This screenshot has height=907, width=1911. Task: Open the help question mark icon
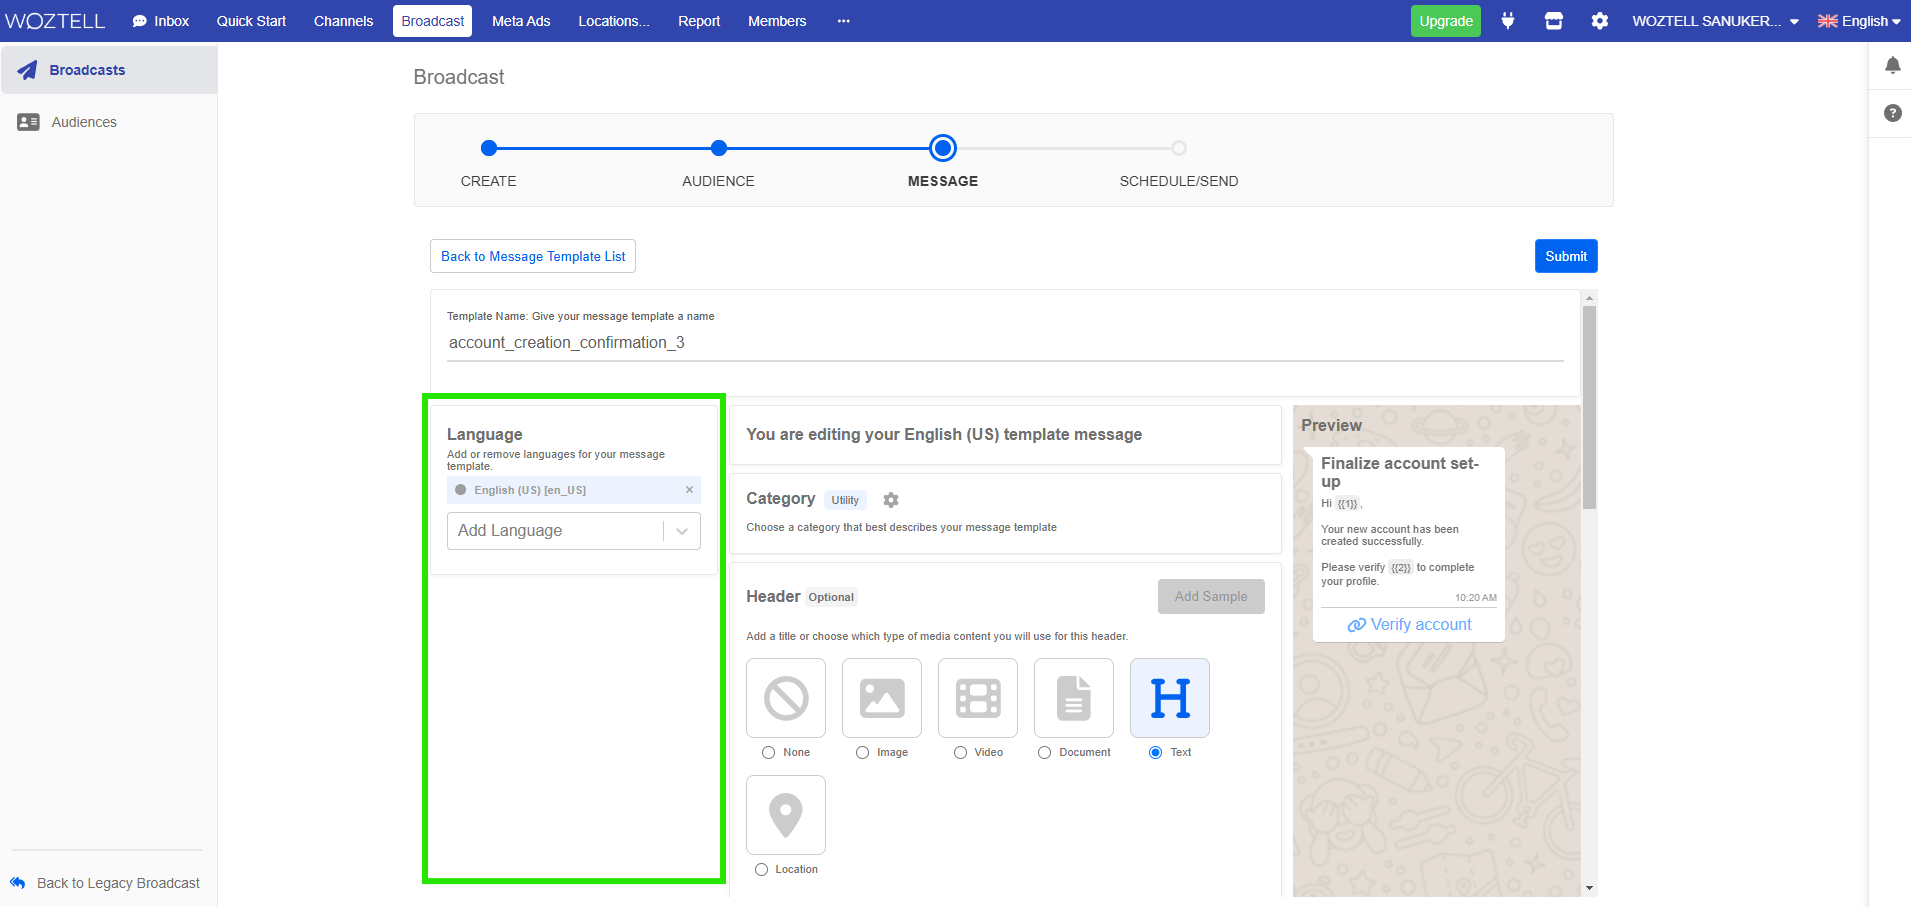[x=1892, y=113]
